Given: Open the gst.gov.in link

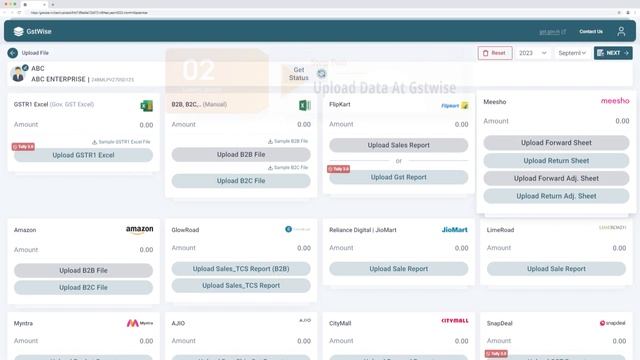Looking at the screenshot, I should click(552, 31).
